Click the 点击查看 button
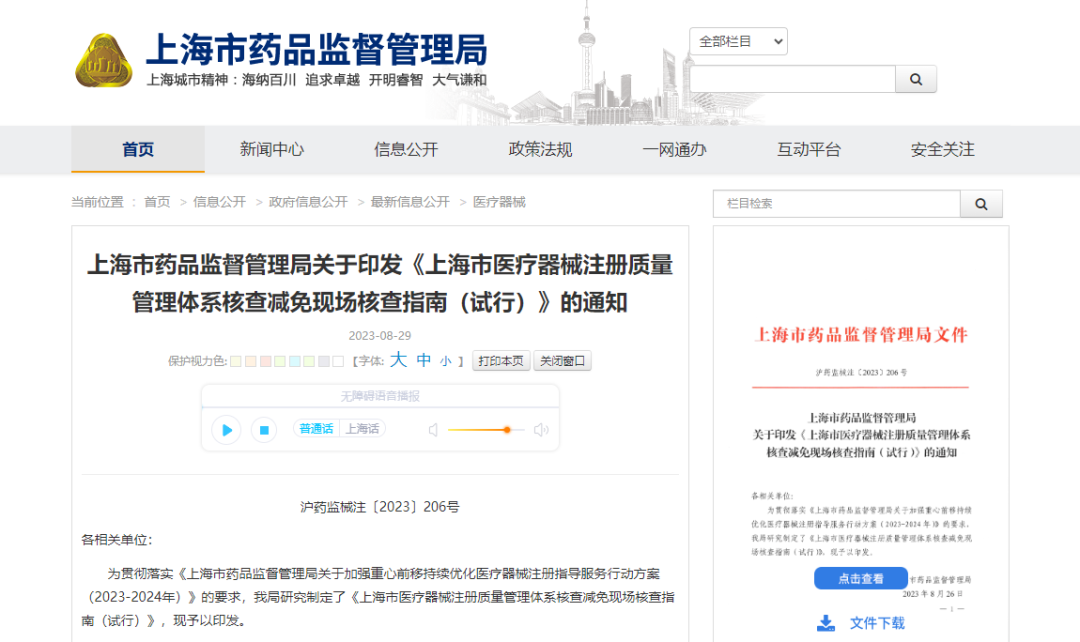 pos(859,578)
